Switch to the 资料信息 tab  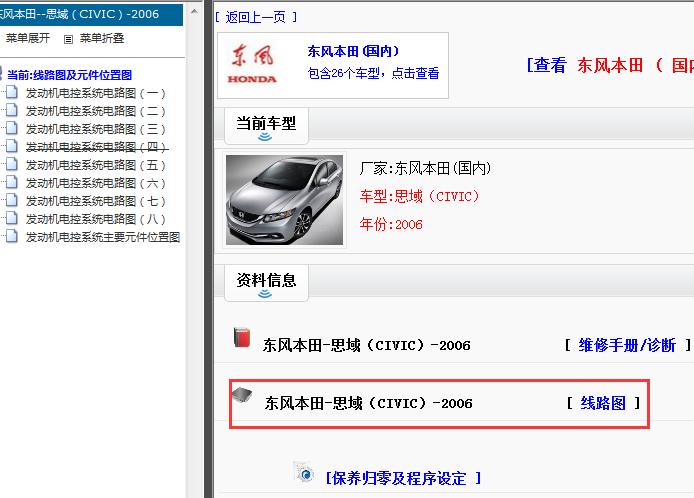pyautogui.click(x=266, y=282)
